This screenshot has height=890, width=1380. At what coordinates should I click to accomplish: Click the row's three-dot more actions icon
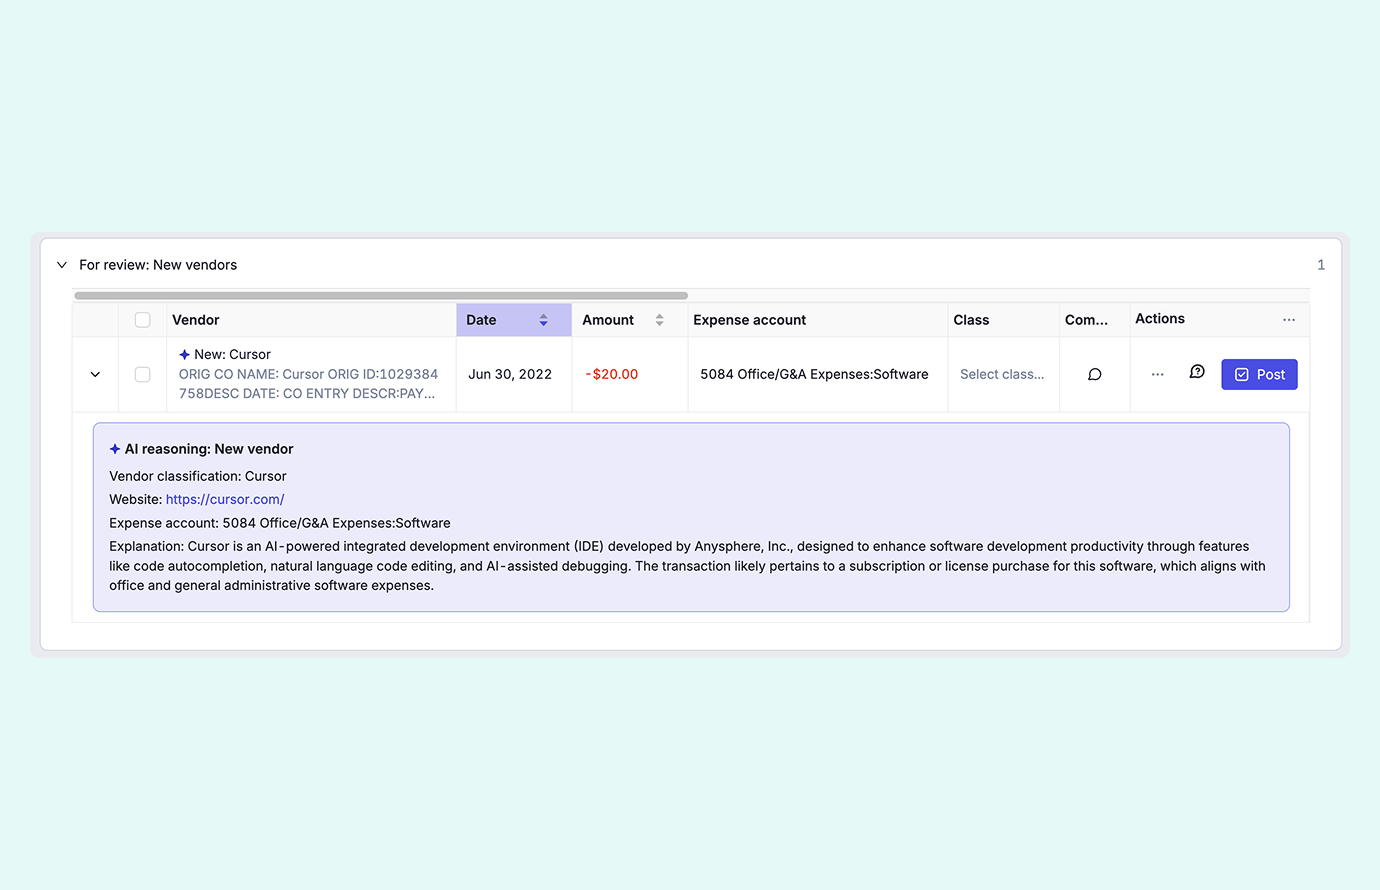(x=1157, y=374)
